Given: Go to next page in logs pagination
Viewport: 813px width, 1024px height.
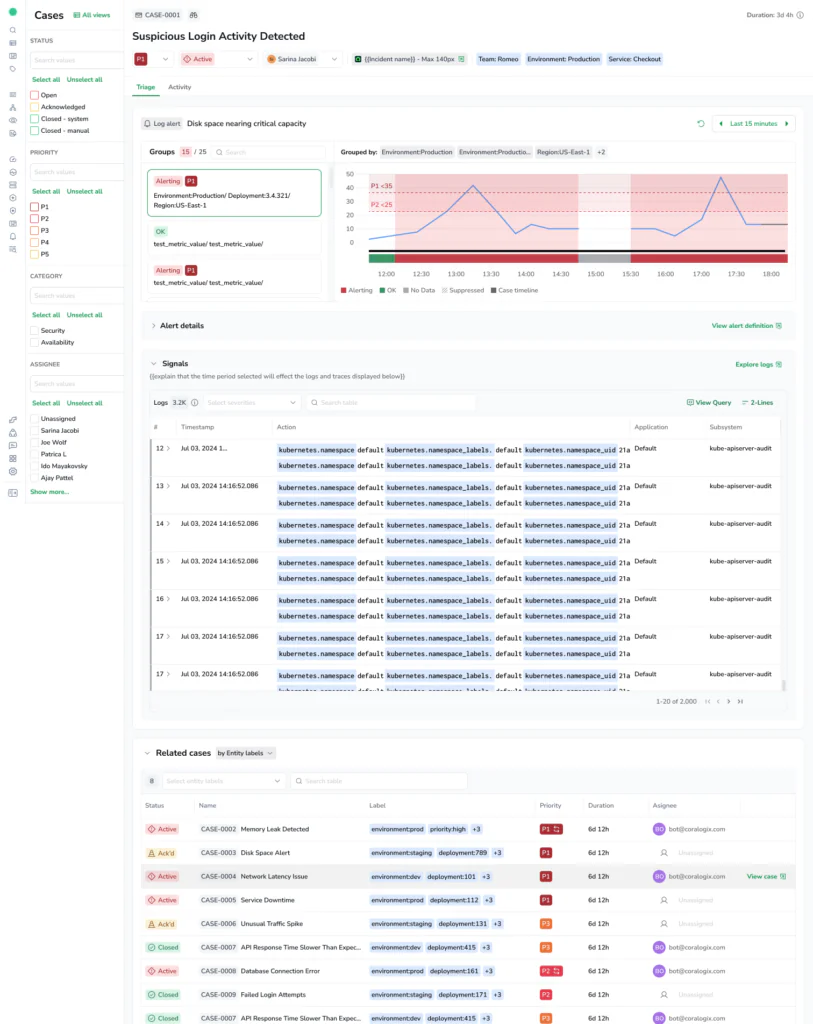Looking at the screenshot, I should pyautogui.click(x=729, y=701).
